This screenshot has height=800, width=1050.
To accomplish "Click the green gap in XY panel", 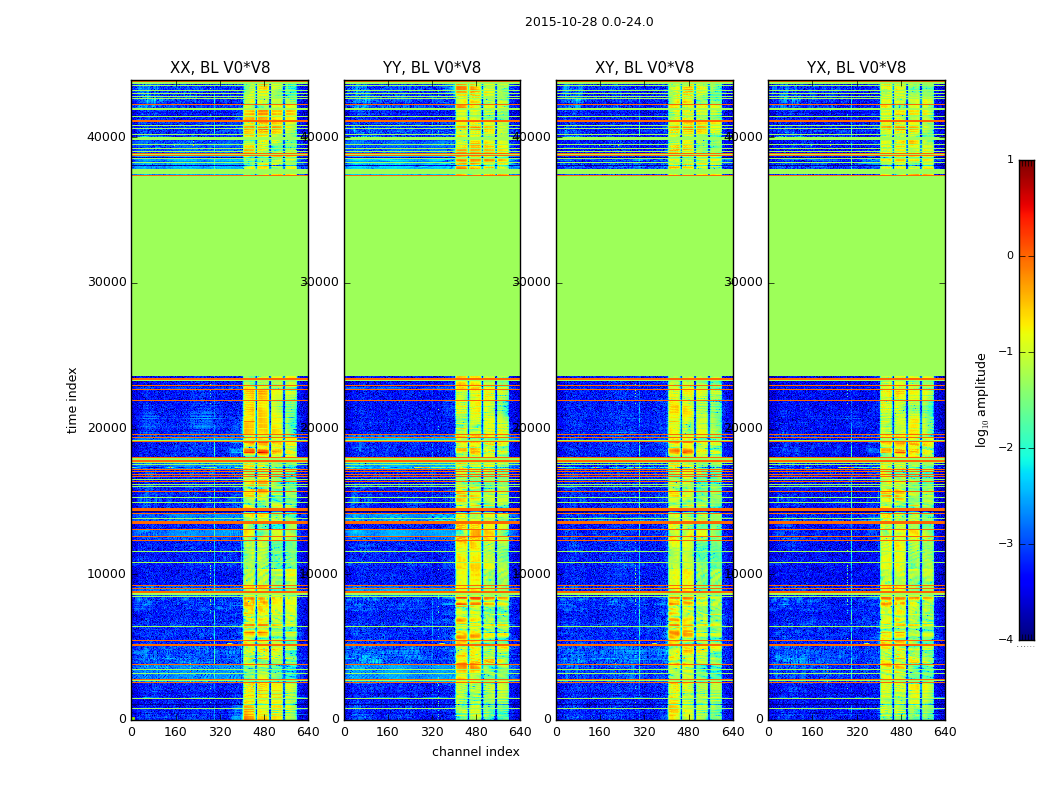I will [644, 276].
